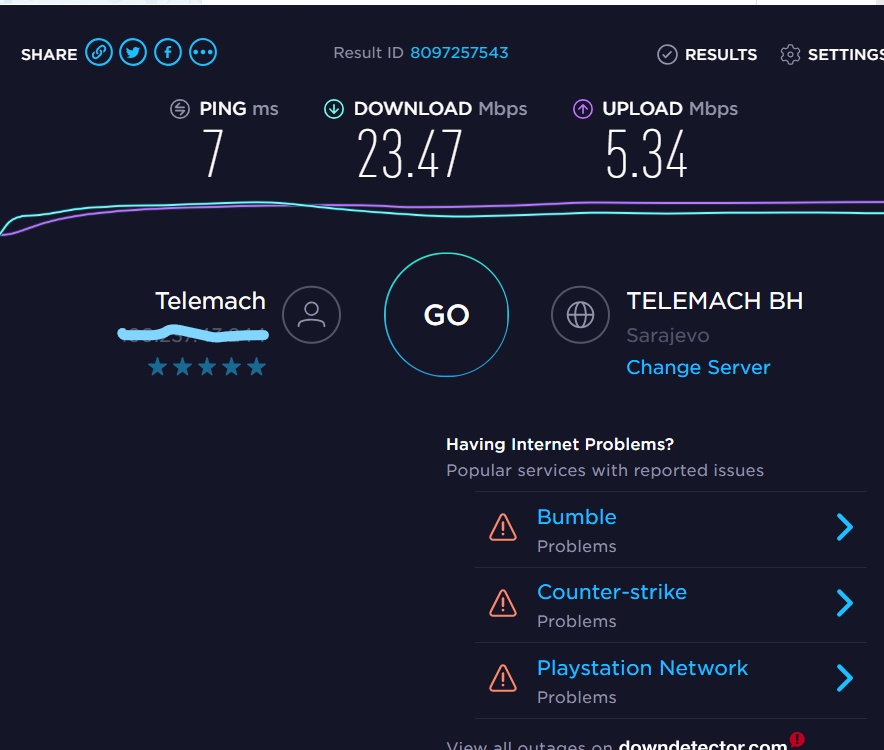Click the Bumble warning triangle icon

pos(503,528)
